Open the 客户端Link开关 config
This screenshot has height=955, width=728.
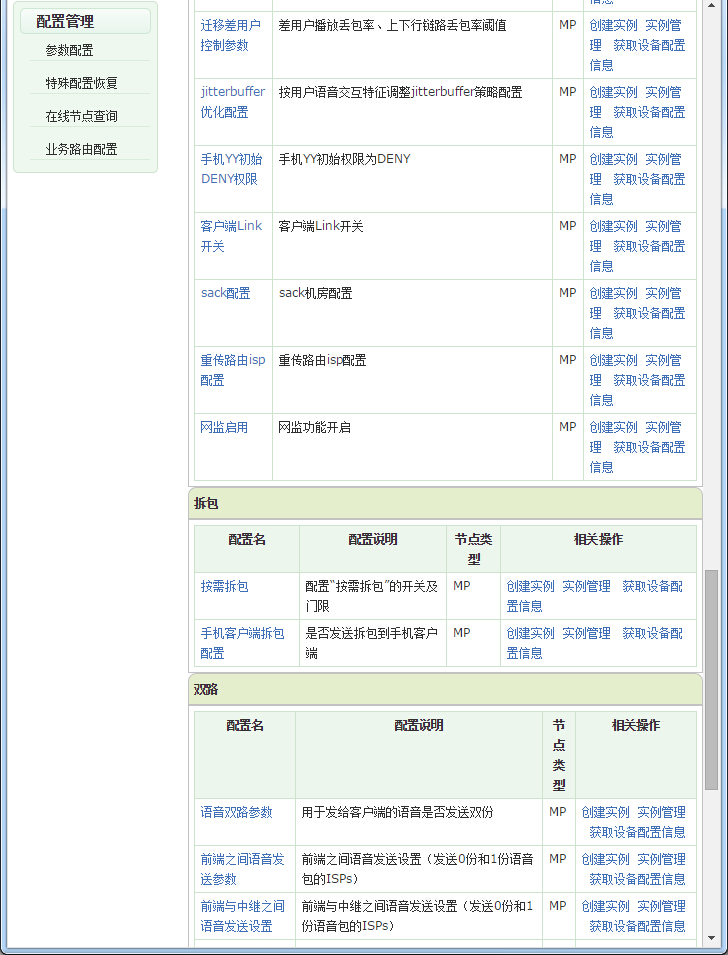pyautogui.click(x=231, y=236)
